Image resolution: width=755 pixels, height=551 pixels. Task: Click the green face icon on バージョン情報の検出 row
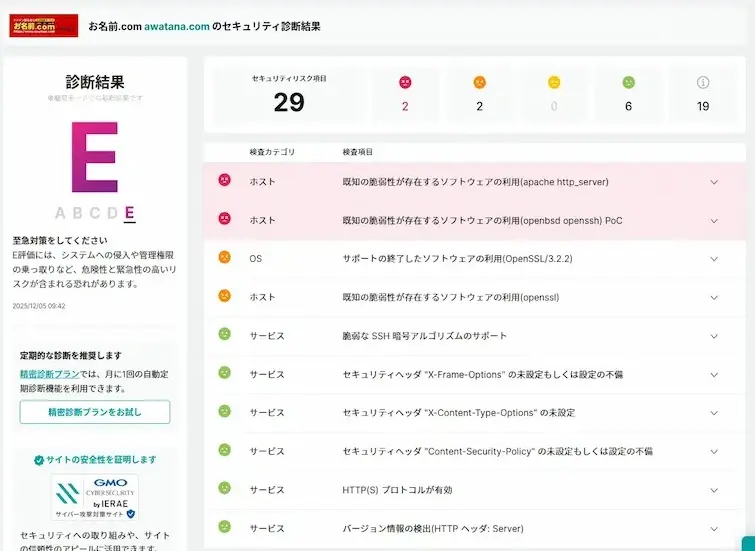coord(224,527)
